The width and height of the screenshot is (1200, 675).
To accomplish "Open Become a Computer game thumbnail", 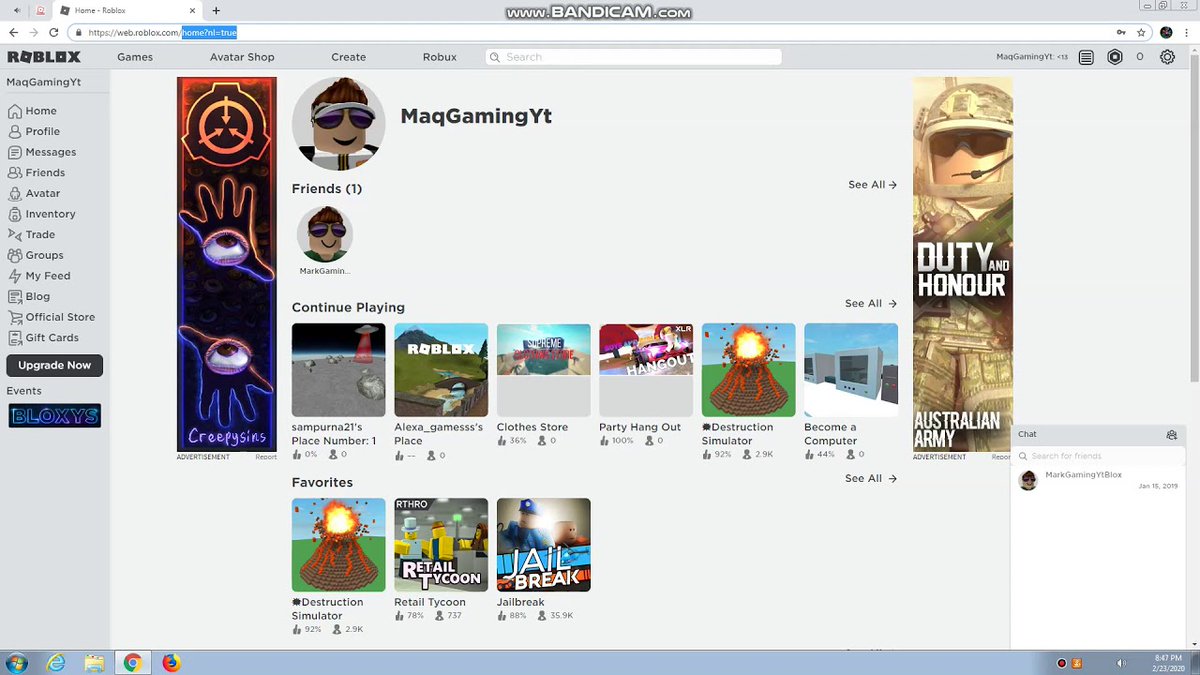I will pyautogui.click(x=851, y=370).
